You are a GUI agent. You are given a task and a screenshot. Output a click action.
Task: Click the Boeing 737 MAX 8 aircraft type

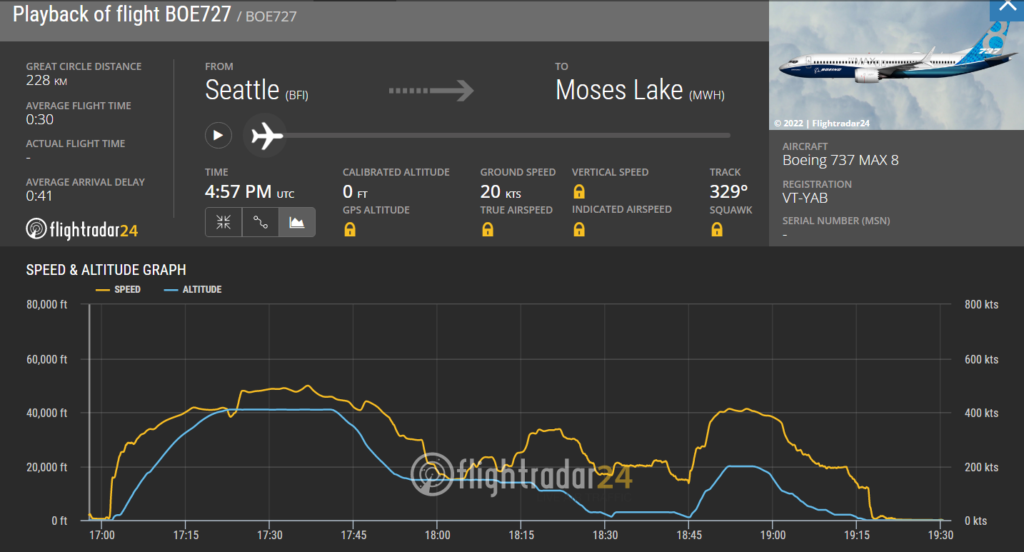point(840,160)
